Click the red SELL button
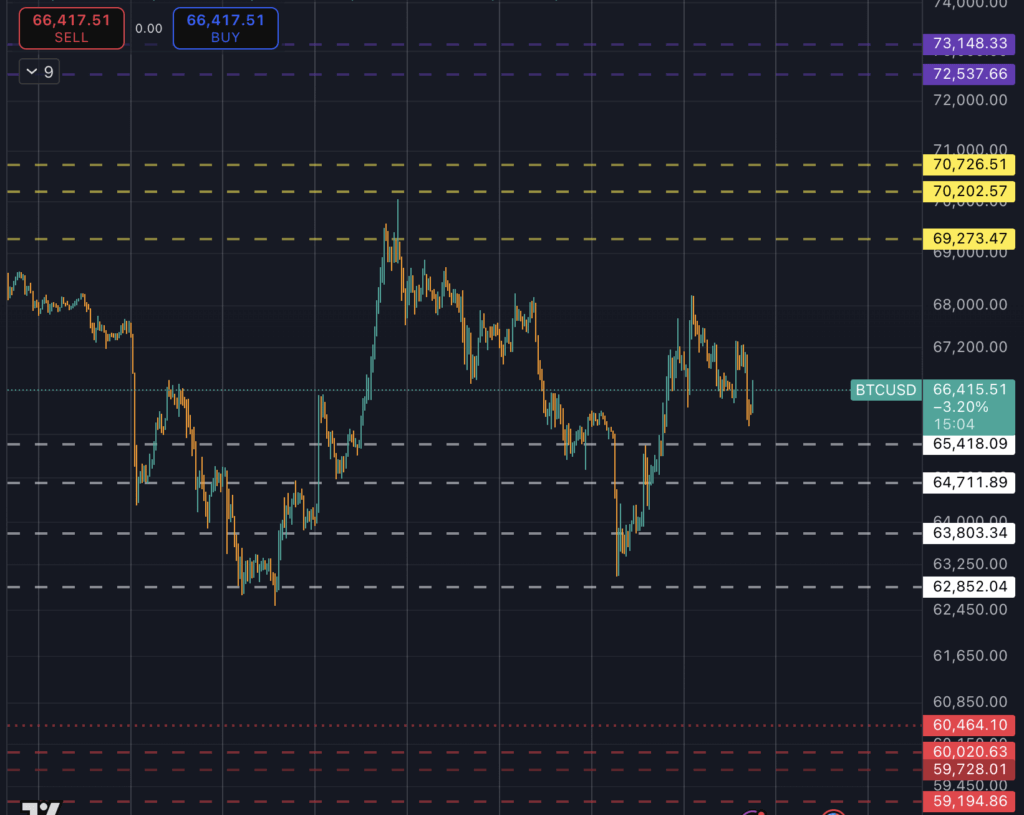Image resolution: width=1024 pixels, height=815 pixels. [71, 28]
